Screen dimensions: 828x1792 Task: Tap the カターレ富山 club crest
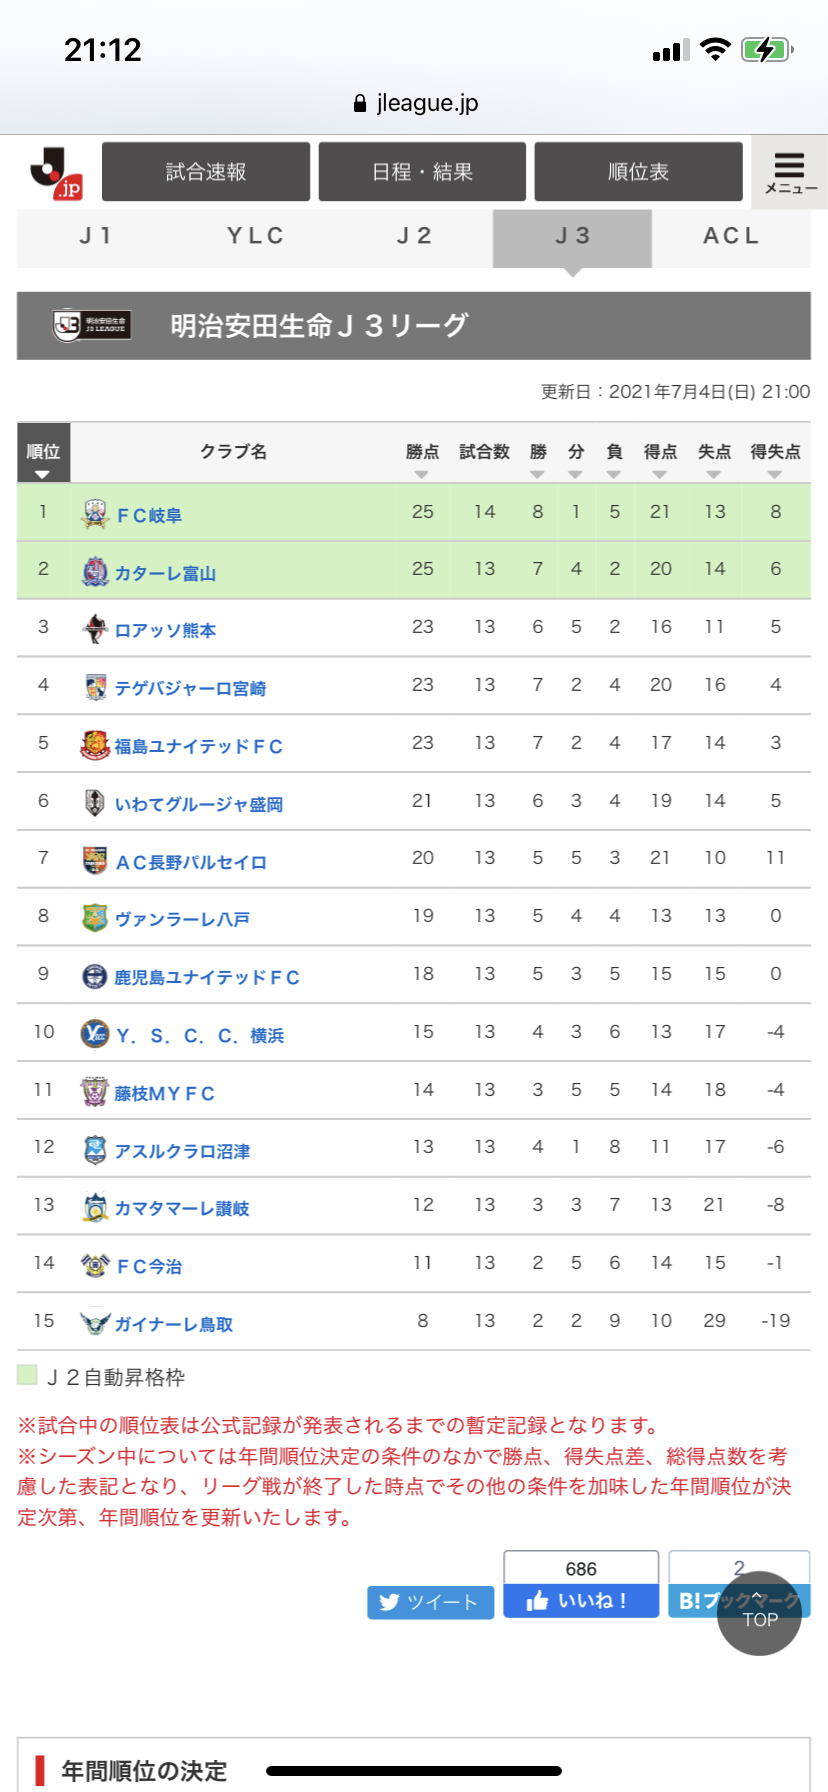pyautogui.click(x=95, y=572)
